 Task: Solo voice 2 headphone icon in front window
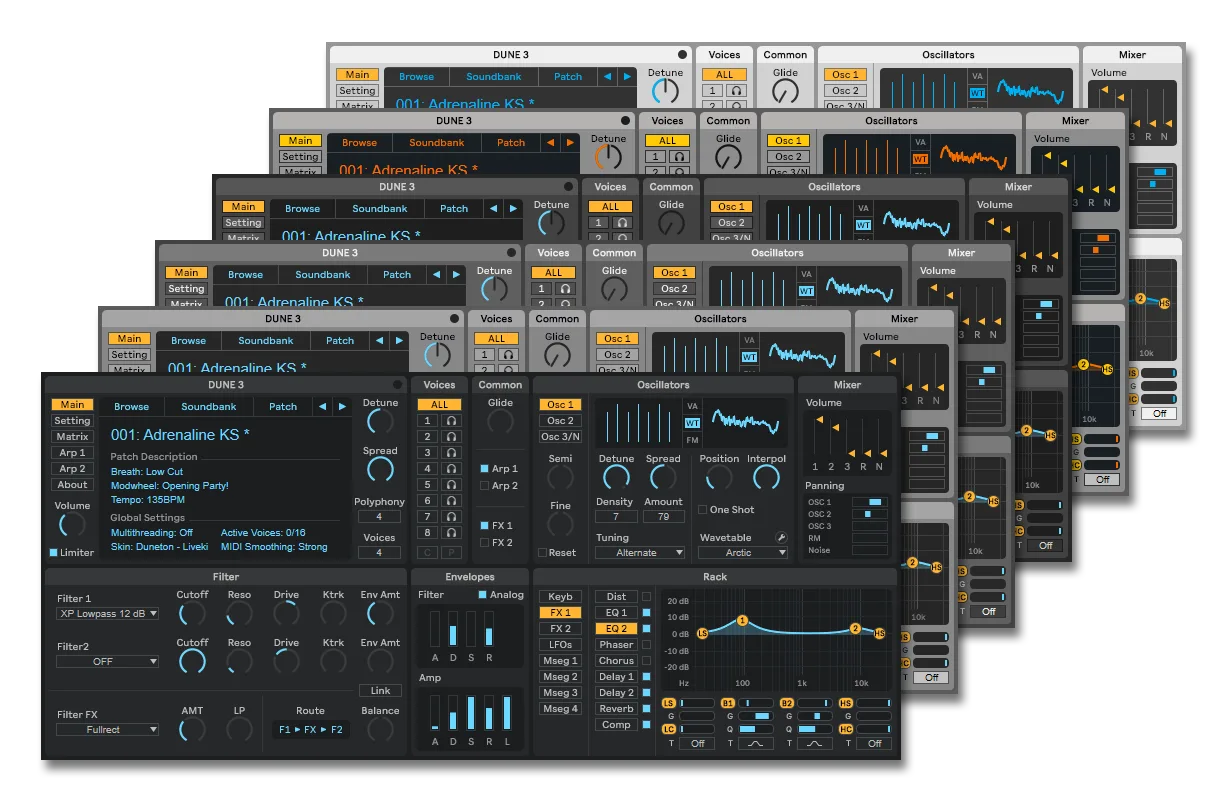point(453,437)
